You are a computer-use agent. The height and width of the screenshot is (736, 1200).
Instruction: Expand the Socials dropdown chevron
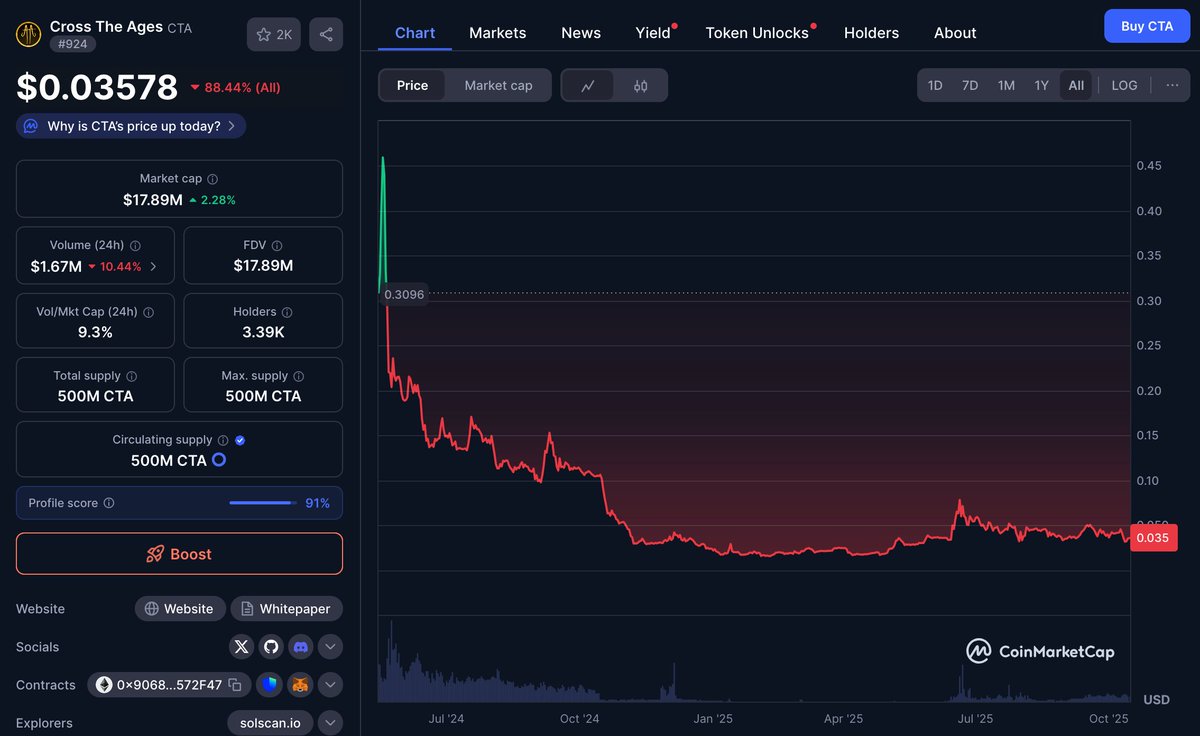pyautogui.click(x=330, y=647)
